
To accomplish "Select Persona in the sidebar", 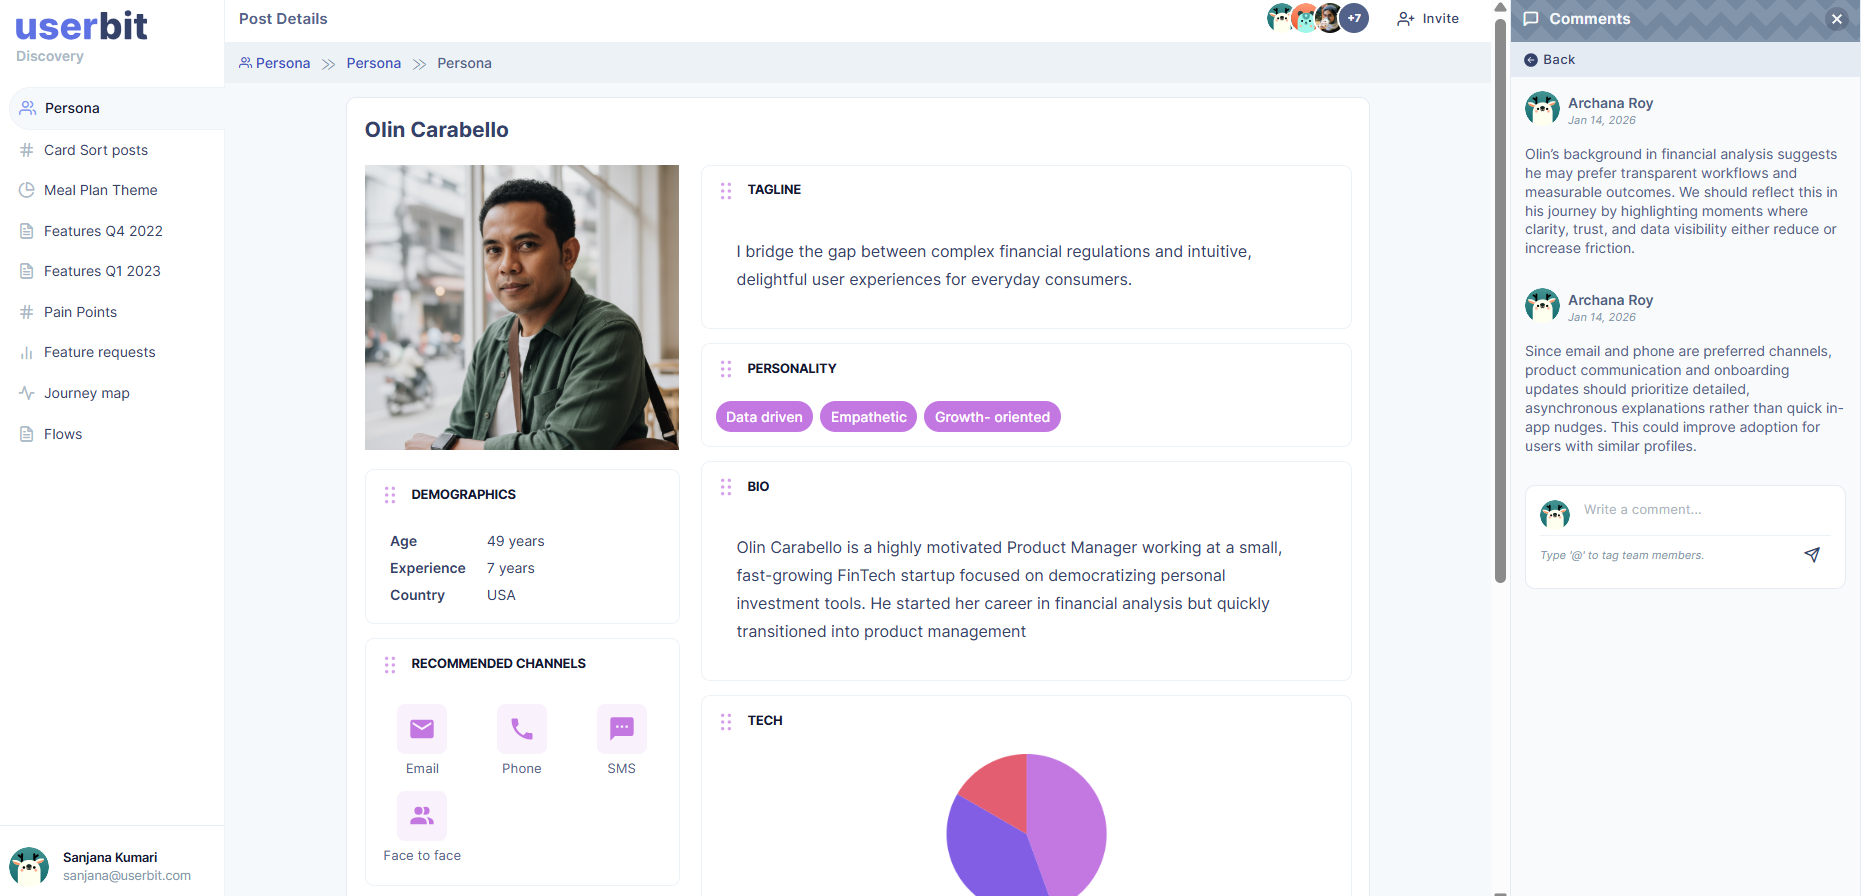I will click(71, 108).
